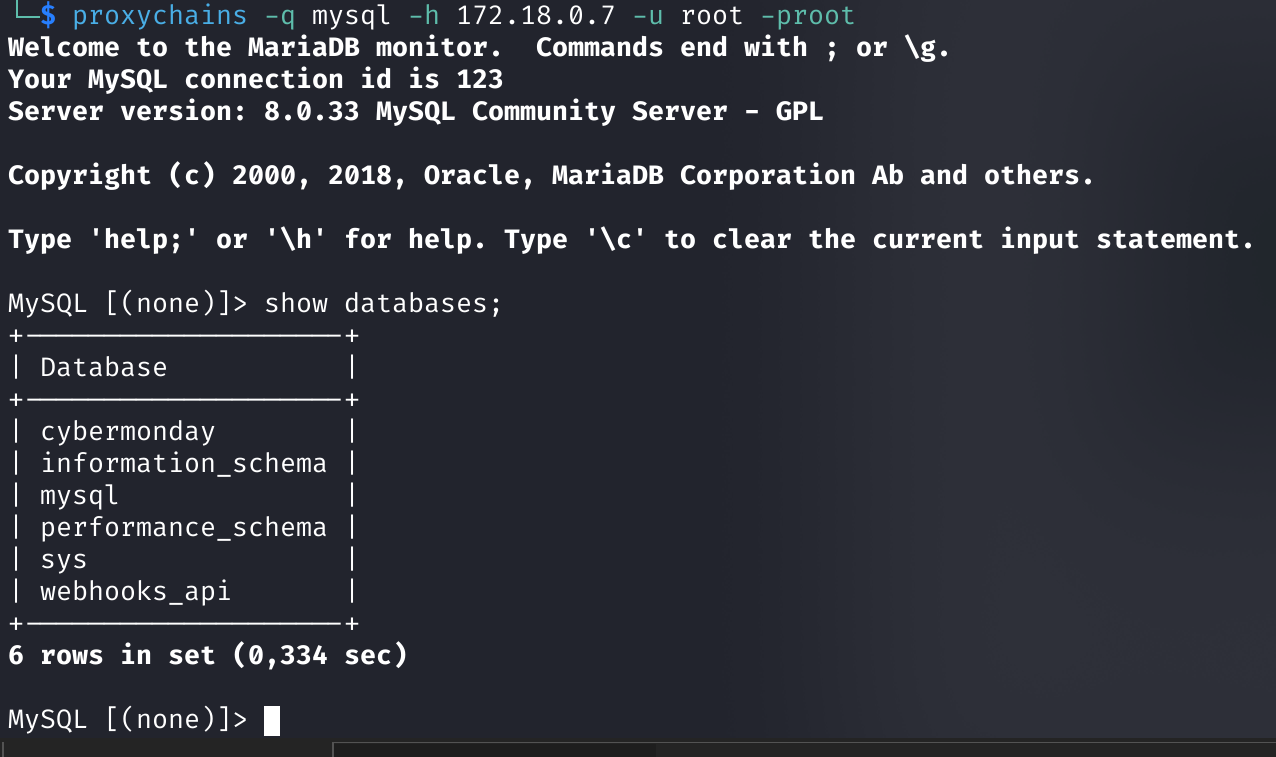Click the information_schema entry
Viewport: 1276px width, 757px height.
(183, 464)
